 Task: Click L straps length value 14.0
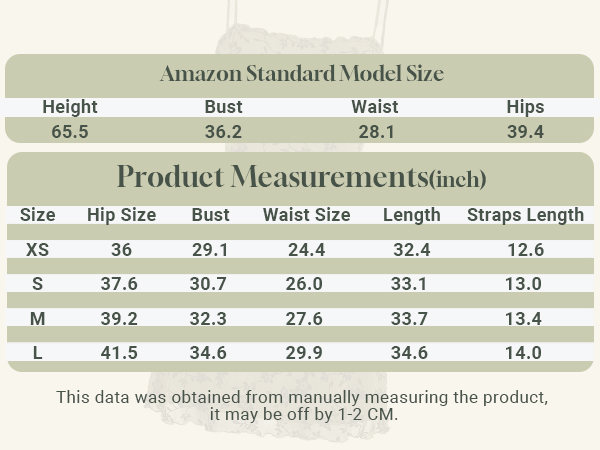tap(523, 353)
